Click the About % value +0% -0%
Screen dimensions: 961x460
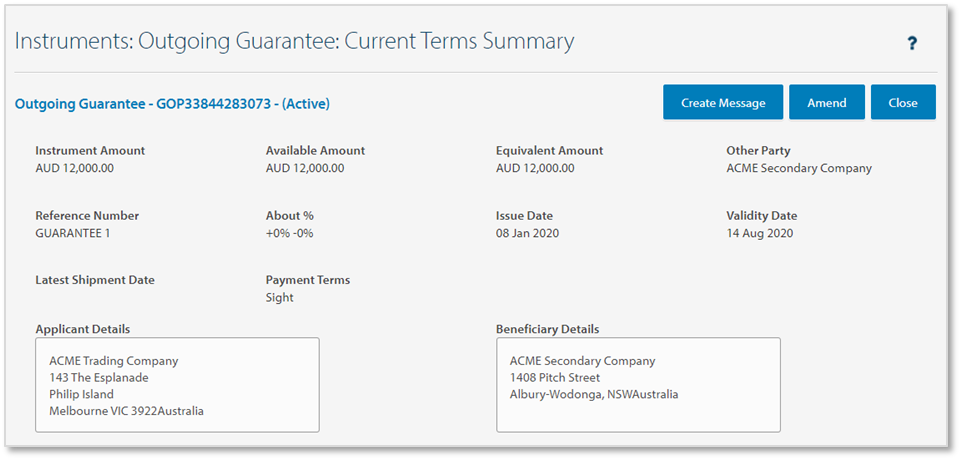289,233
